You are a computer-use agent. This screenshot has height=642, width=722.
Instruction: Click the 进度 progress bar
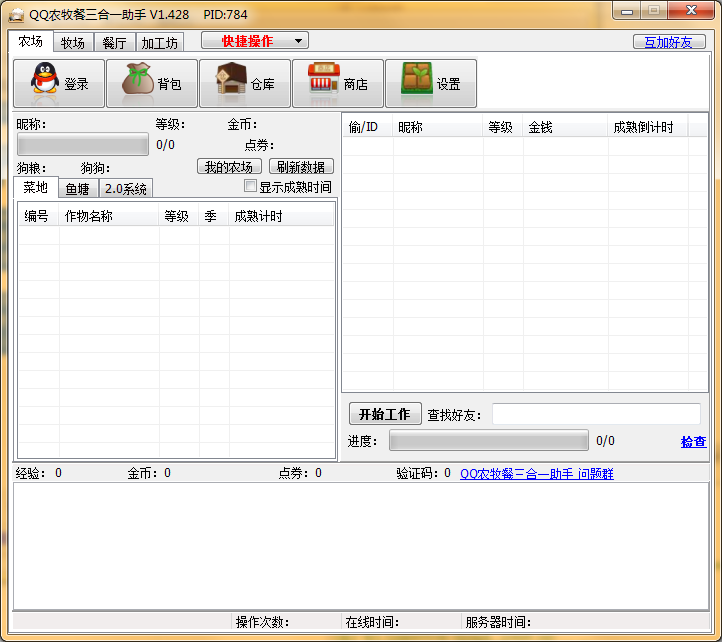[x=488, y=441]
